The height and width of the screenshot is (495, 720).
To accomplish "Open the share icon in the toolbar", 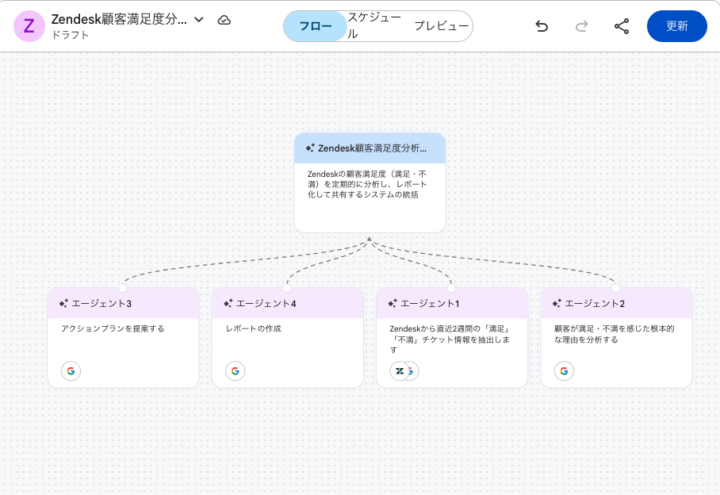I will [621, 26].
